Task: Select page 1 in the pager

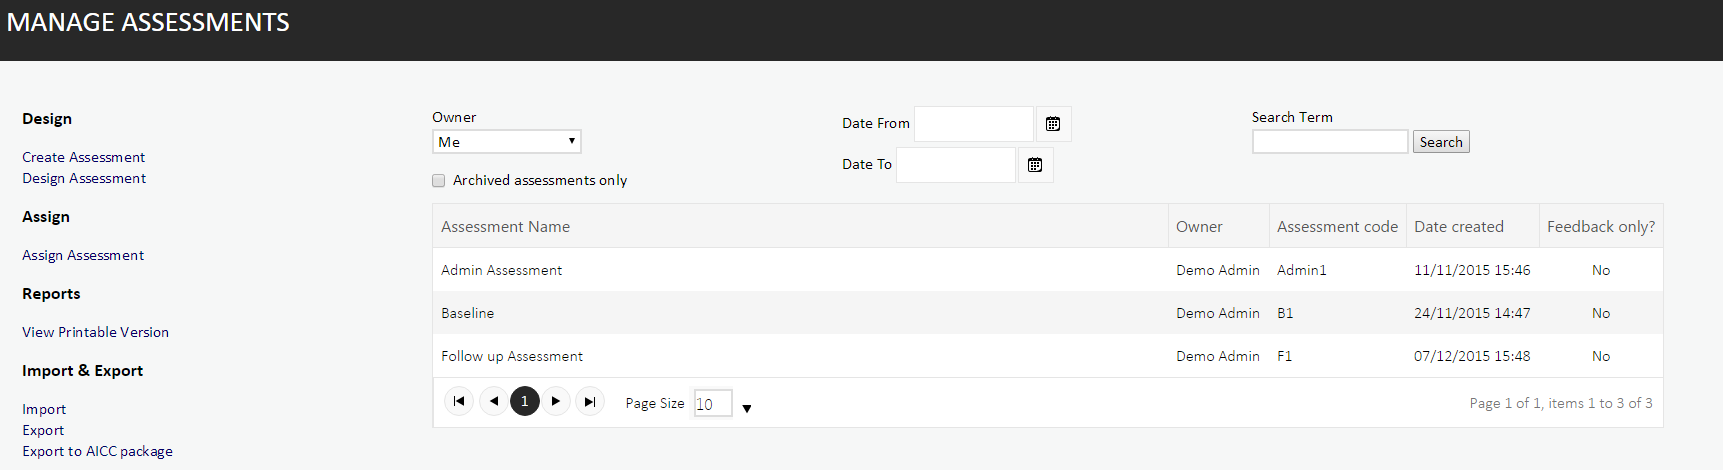Action: [525, 401]
